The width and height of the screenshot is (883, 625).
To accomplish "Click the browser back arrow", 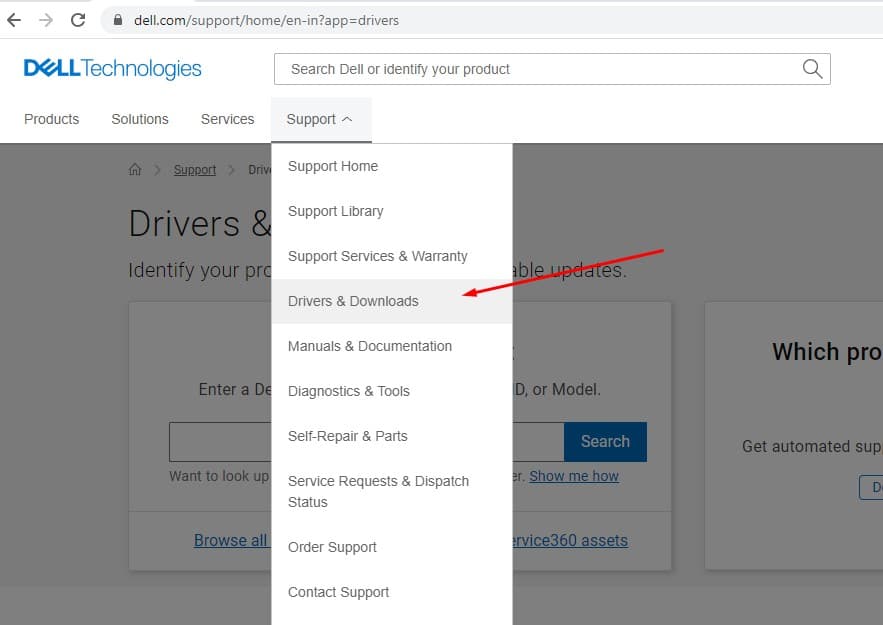I will pyautogui.click(x=14, y=20).
